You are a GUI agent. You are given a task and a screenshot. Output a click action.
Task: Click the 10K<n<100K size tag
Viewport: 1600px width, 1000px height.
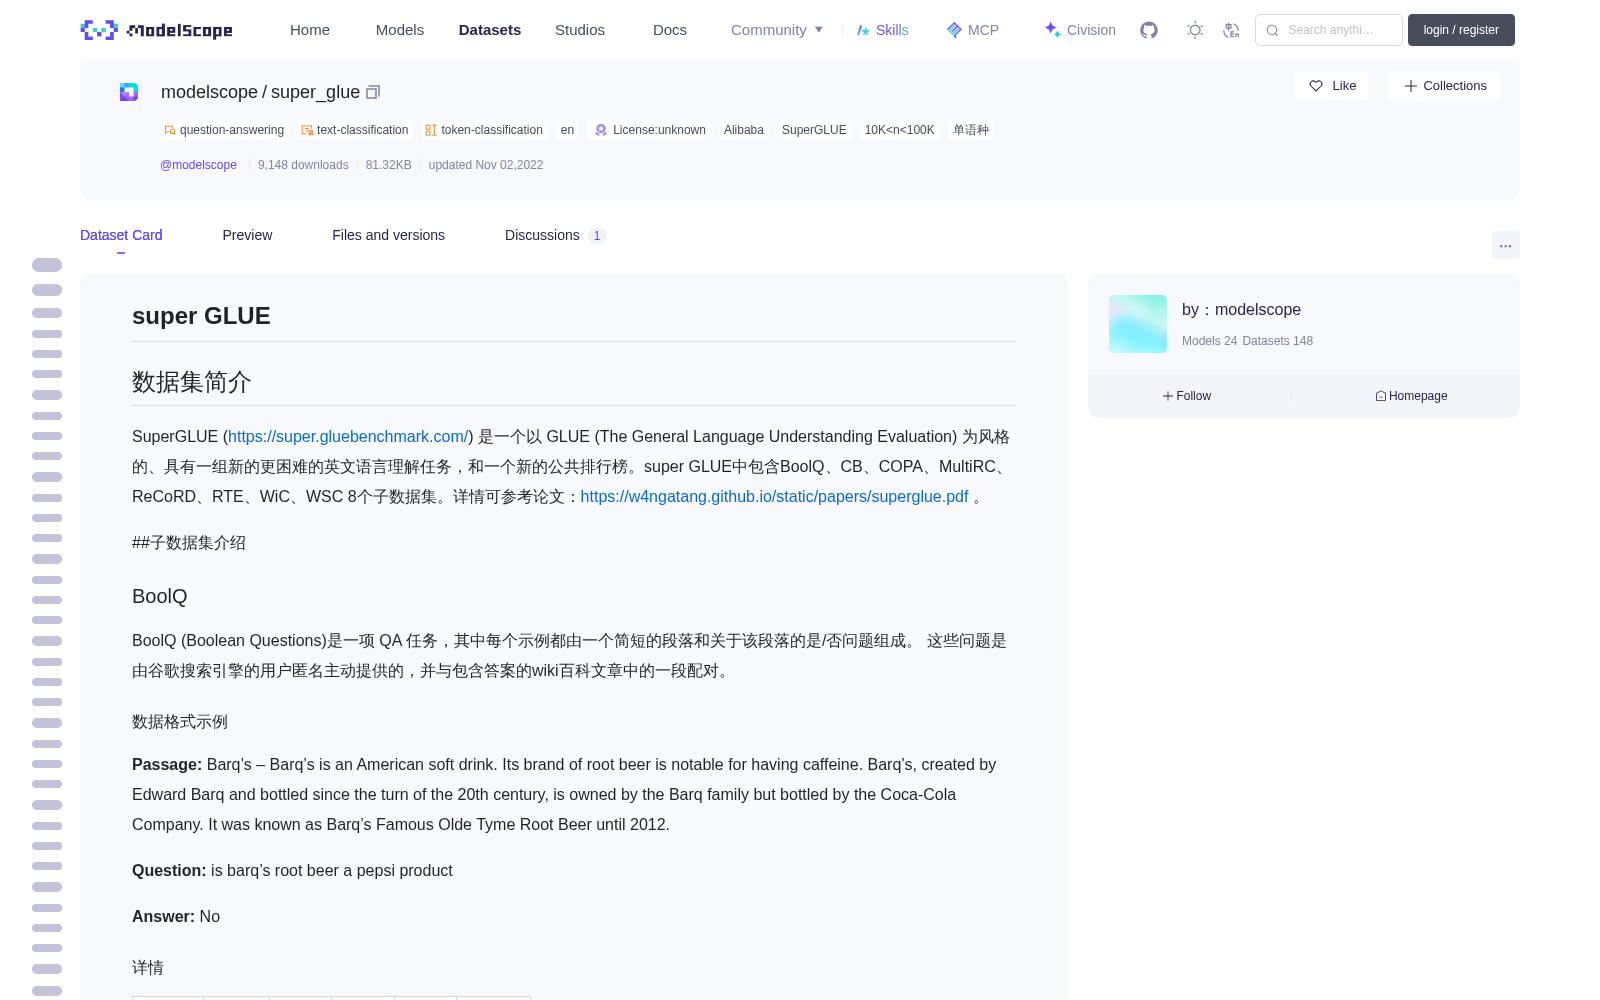(x=900, y=130)
